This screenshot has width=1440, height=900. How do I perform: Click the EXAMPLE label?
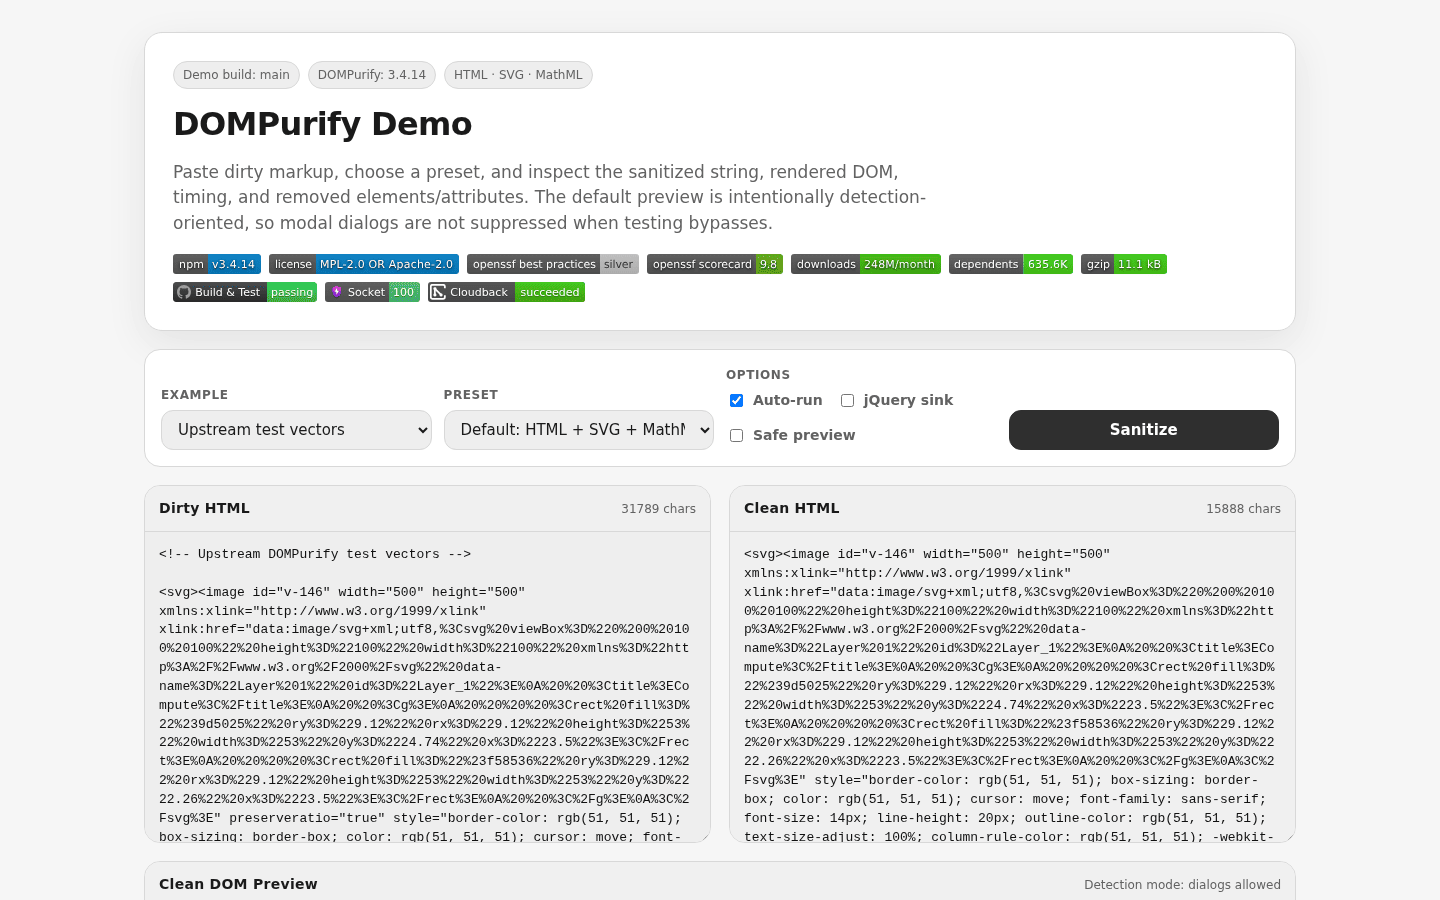[195, 395]
